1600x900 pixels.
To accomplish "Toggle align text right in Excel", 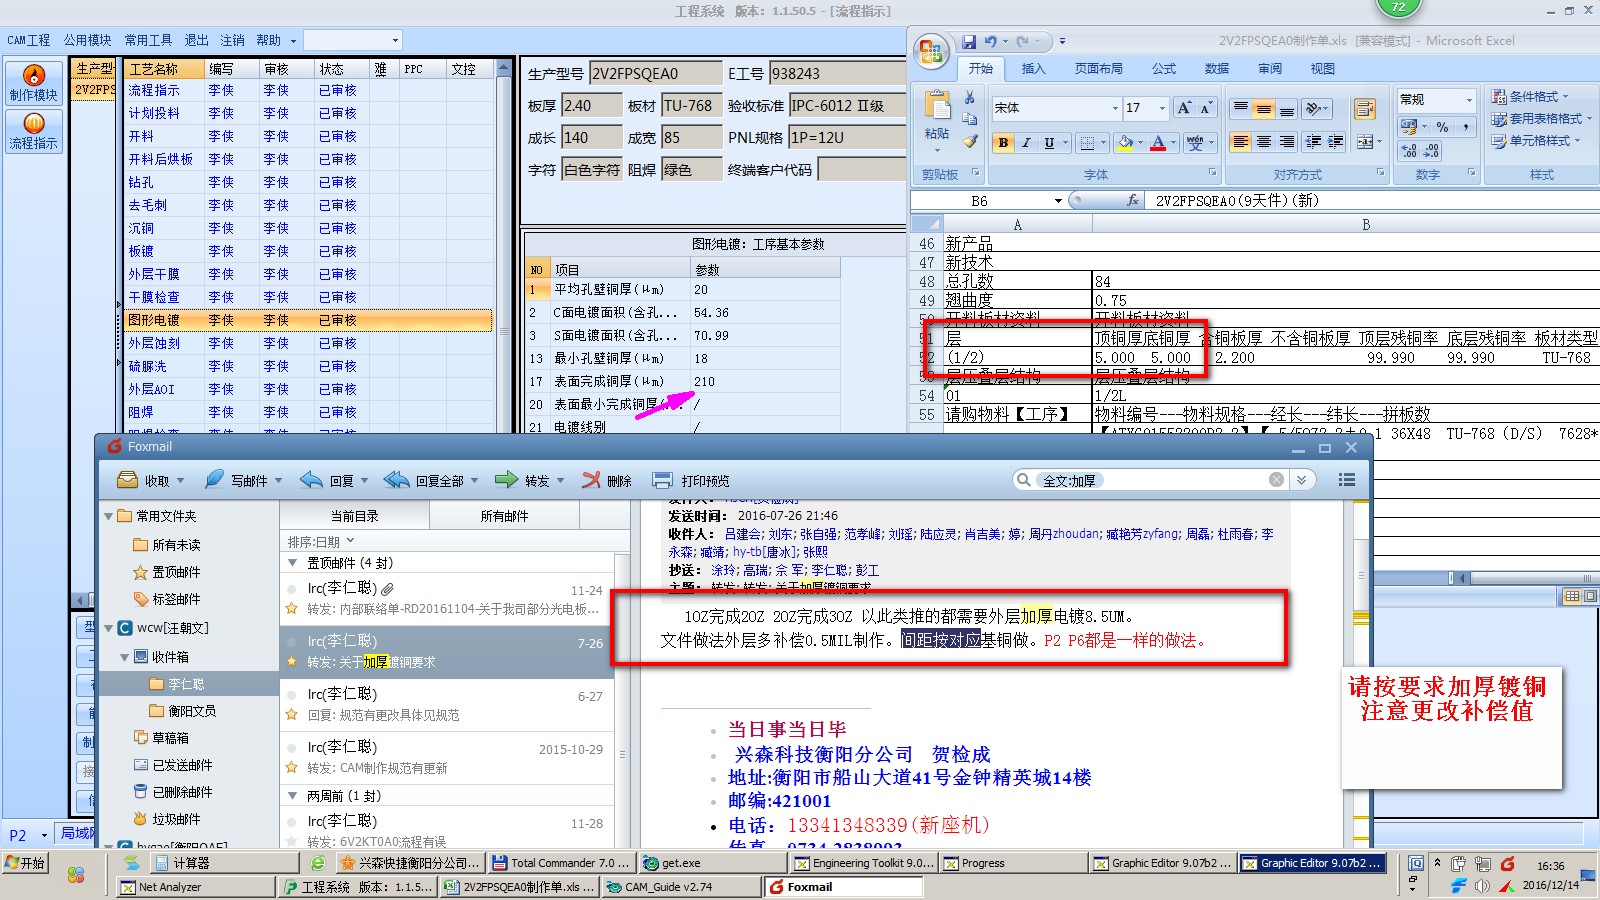I will tap(1287, 142).
